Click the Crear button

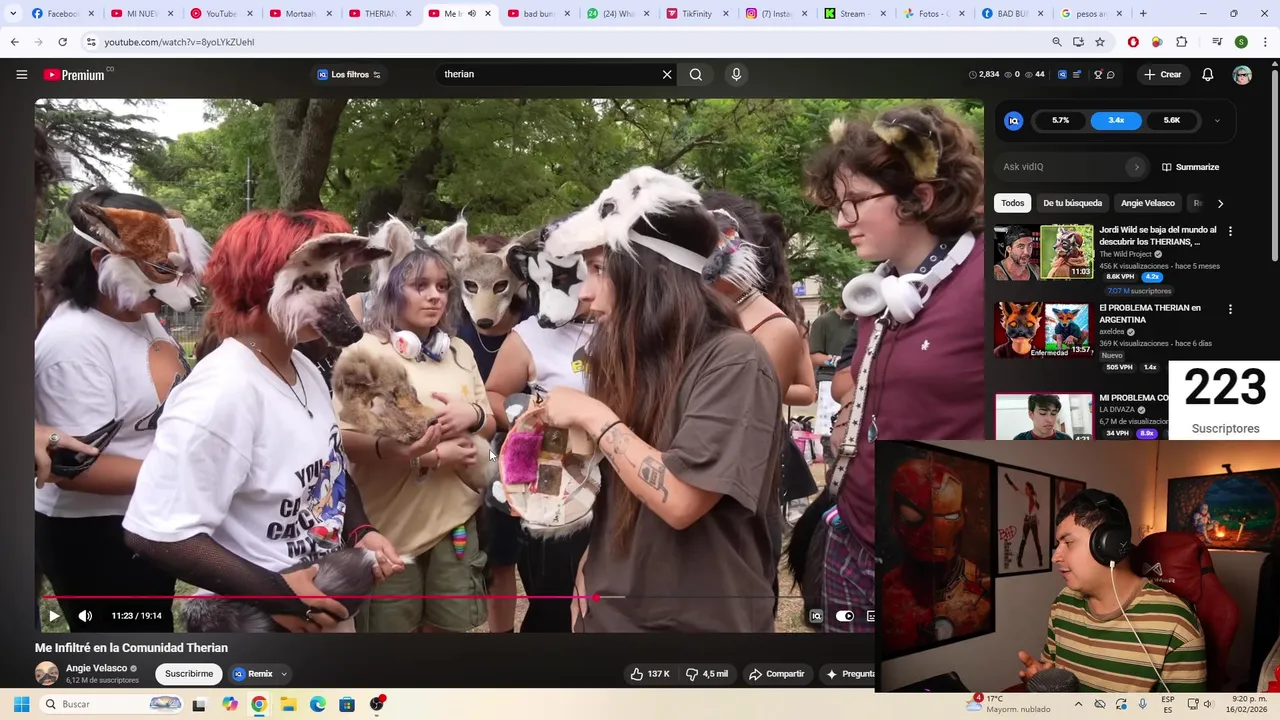tap(1163, 75)
